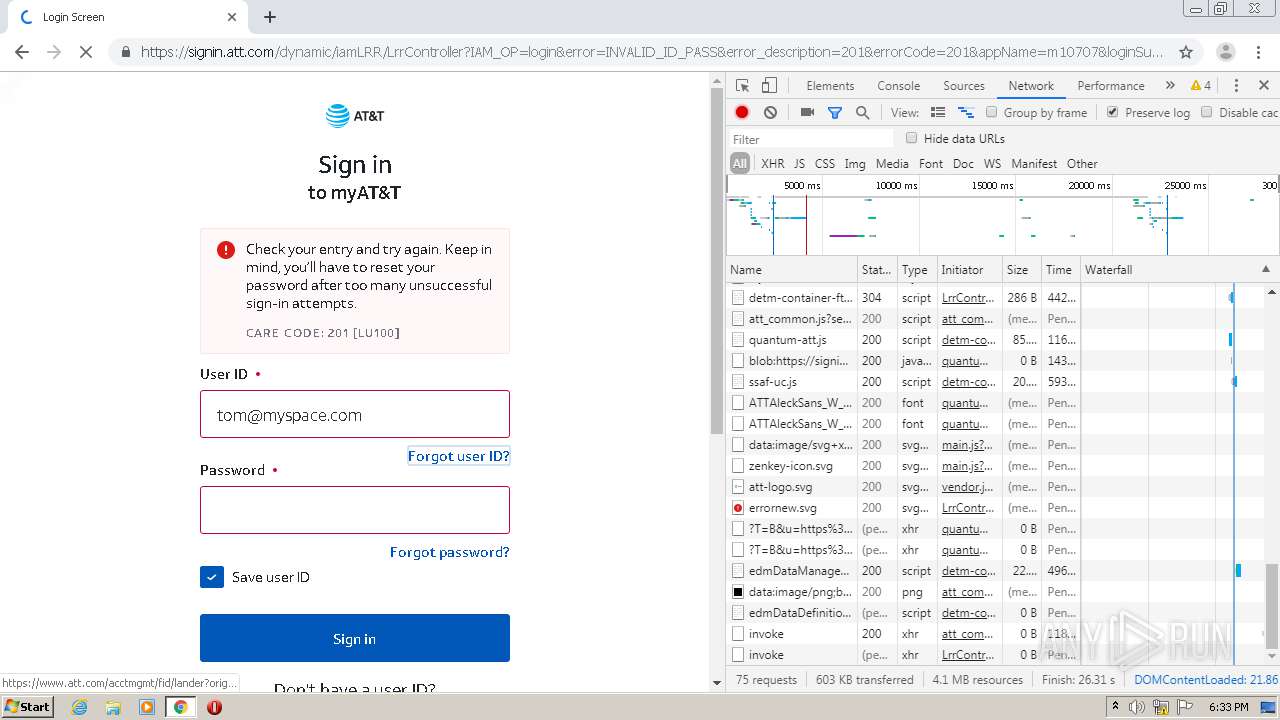Switch to the Performance tab

tap(1110, 86)
